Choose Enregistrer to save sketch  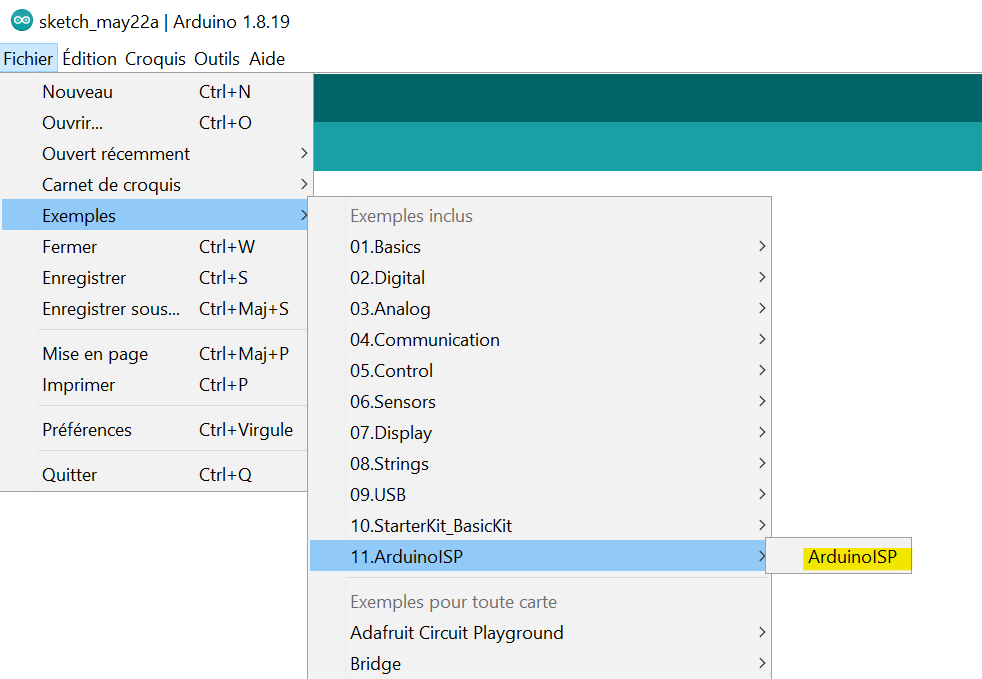(155, 277)
